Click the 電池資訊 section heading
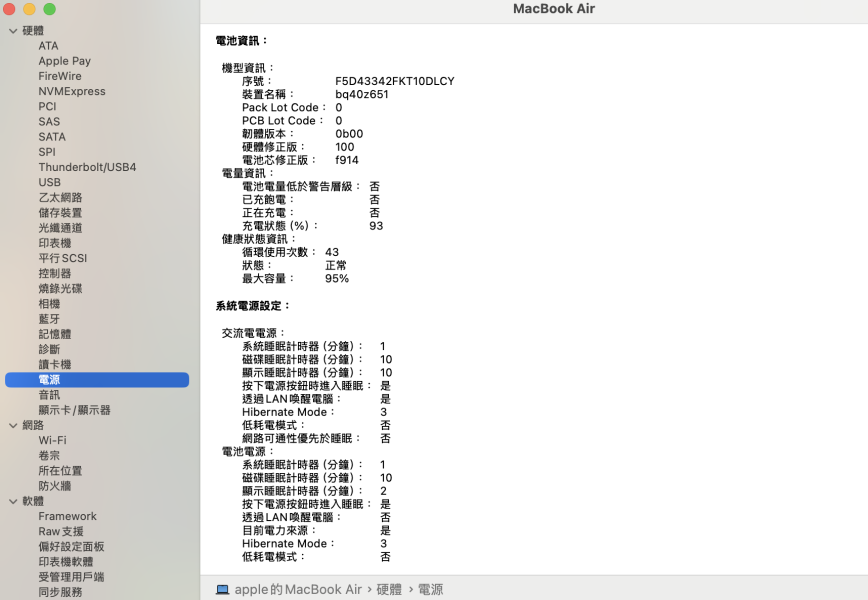868x600 pixels. click(x=241, y=41)
